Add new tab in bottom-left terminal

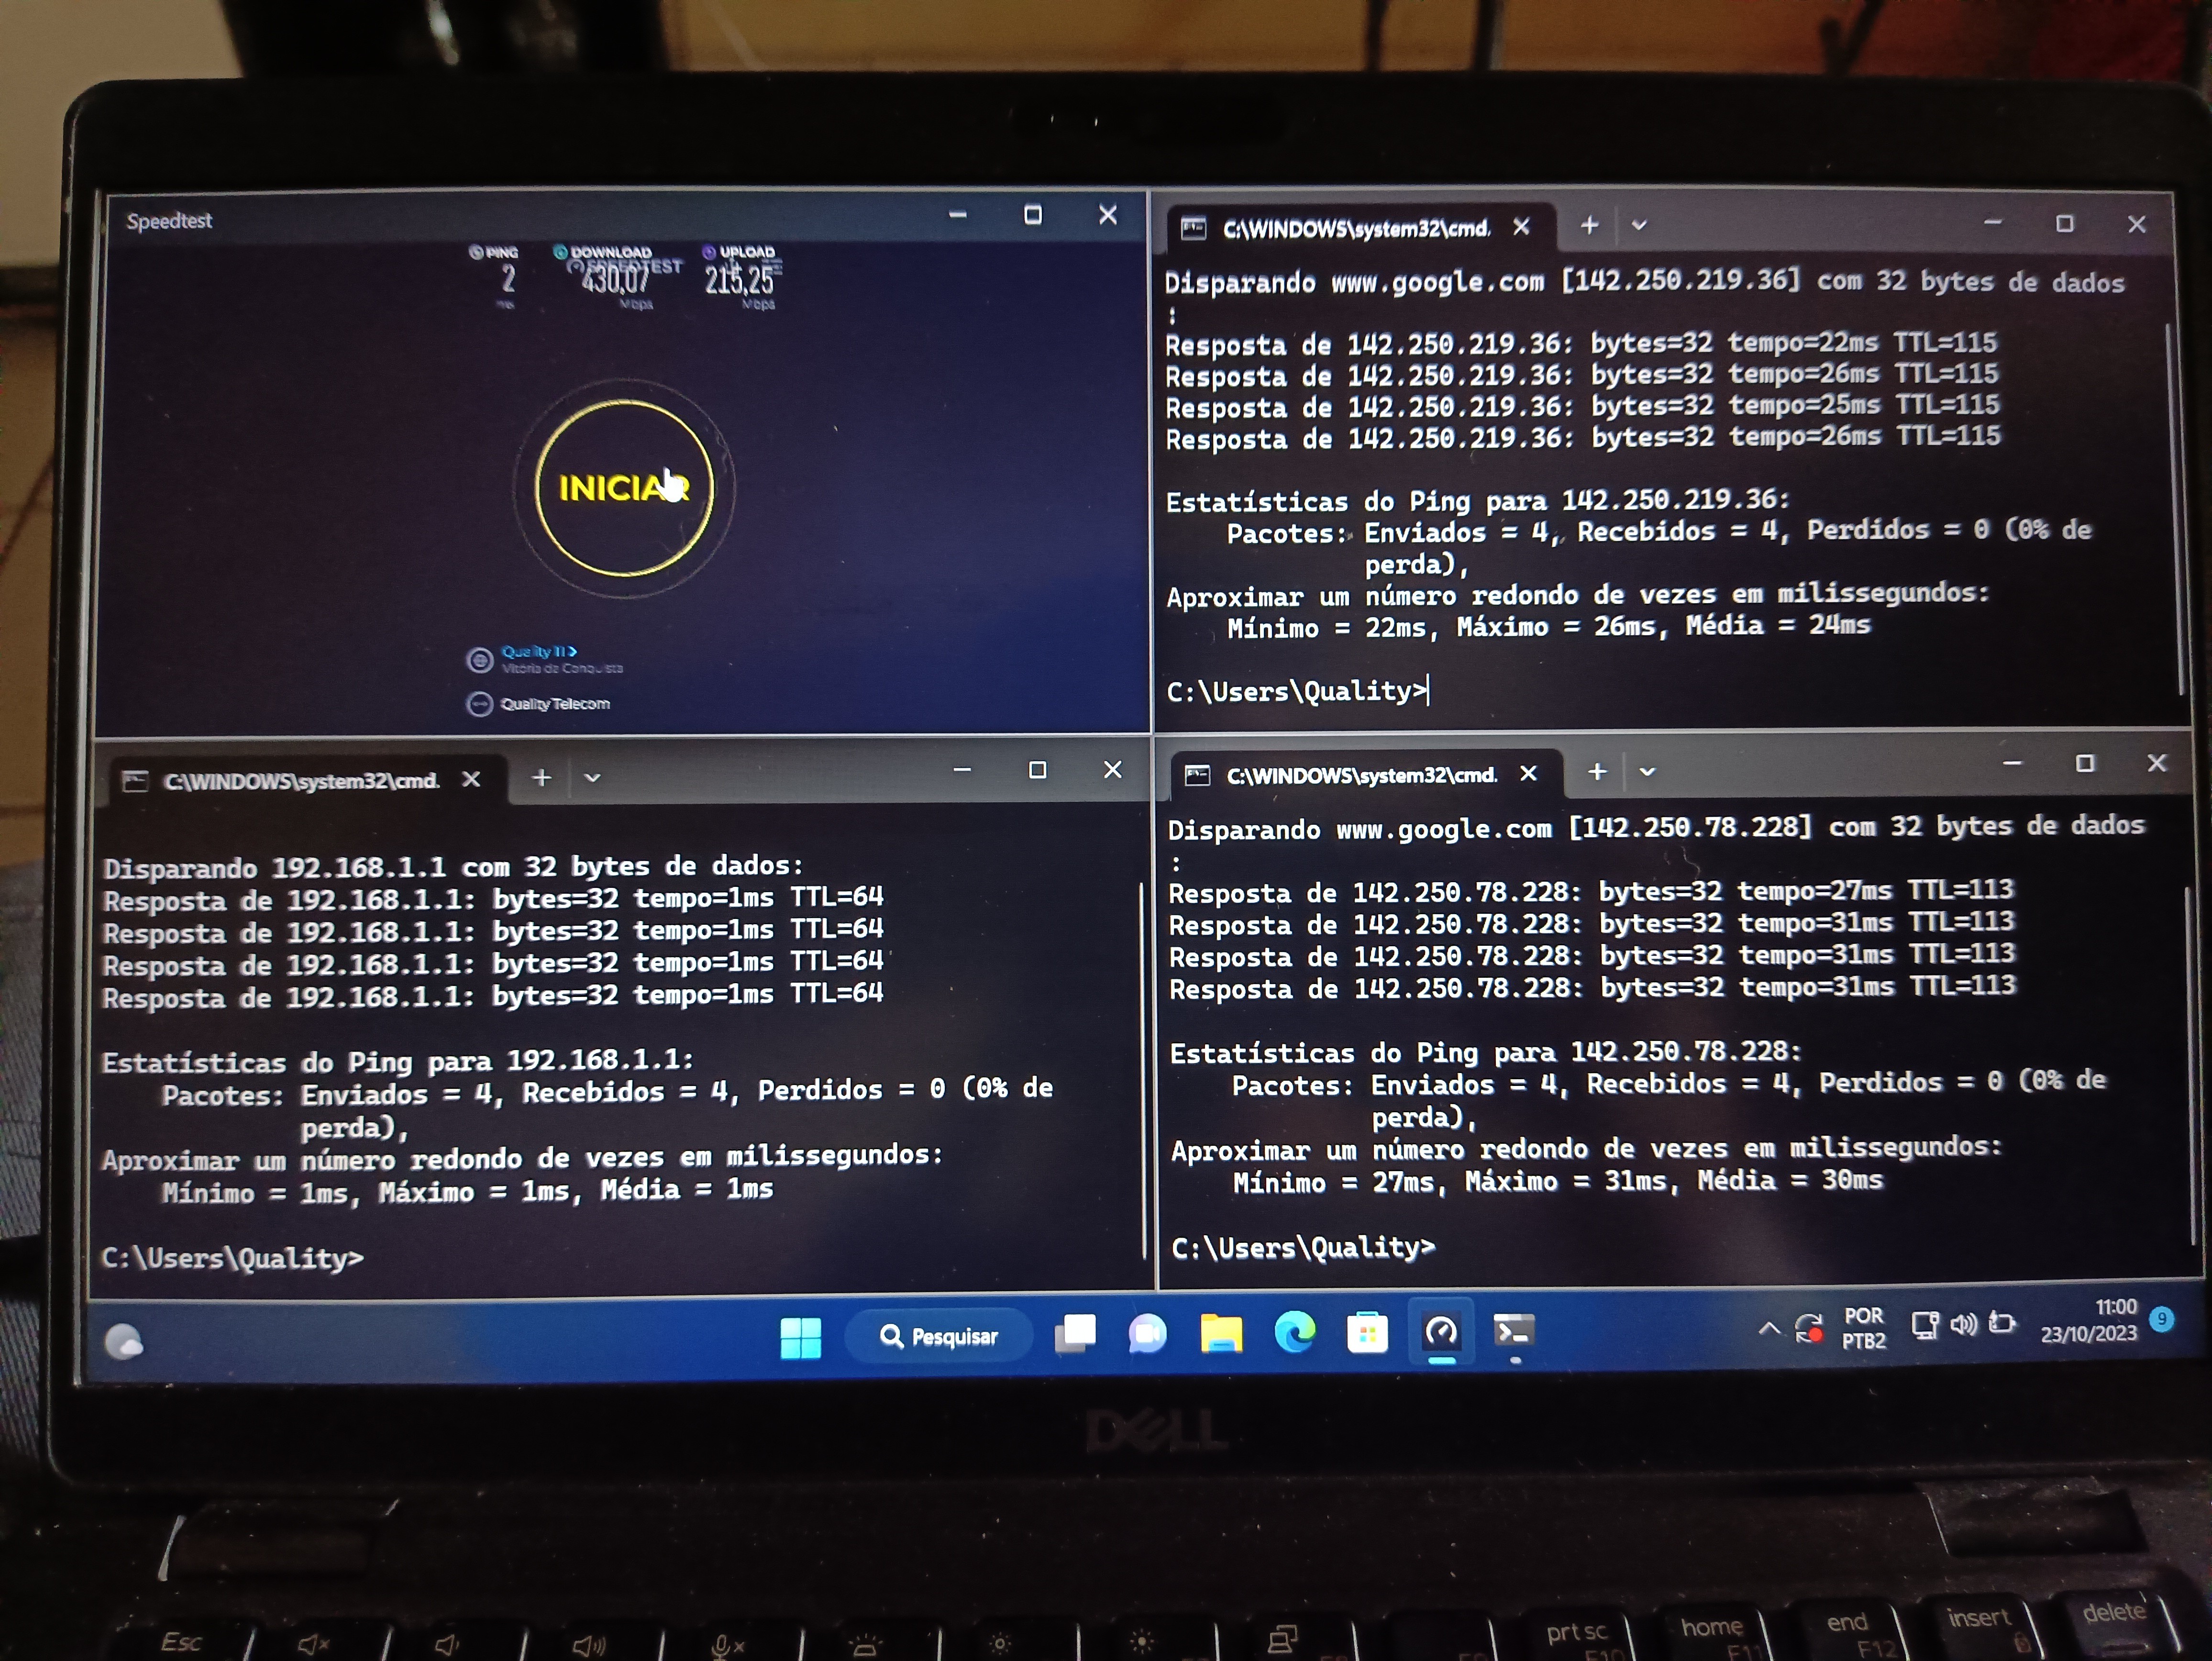(x=541, y=778)
